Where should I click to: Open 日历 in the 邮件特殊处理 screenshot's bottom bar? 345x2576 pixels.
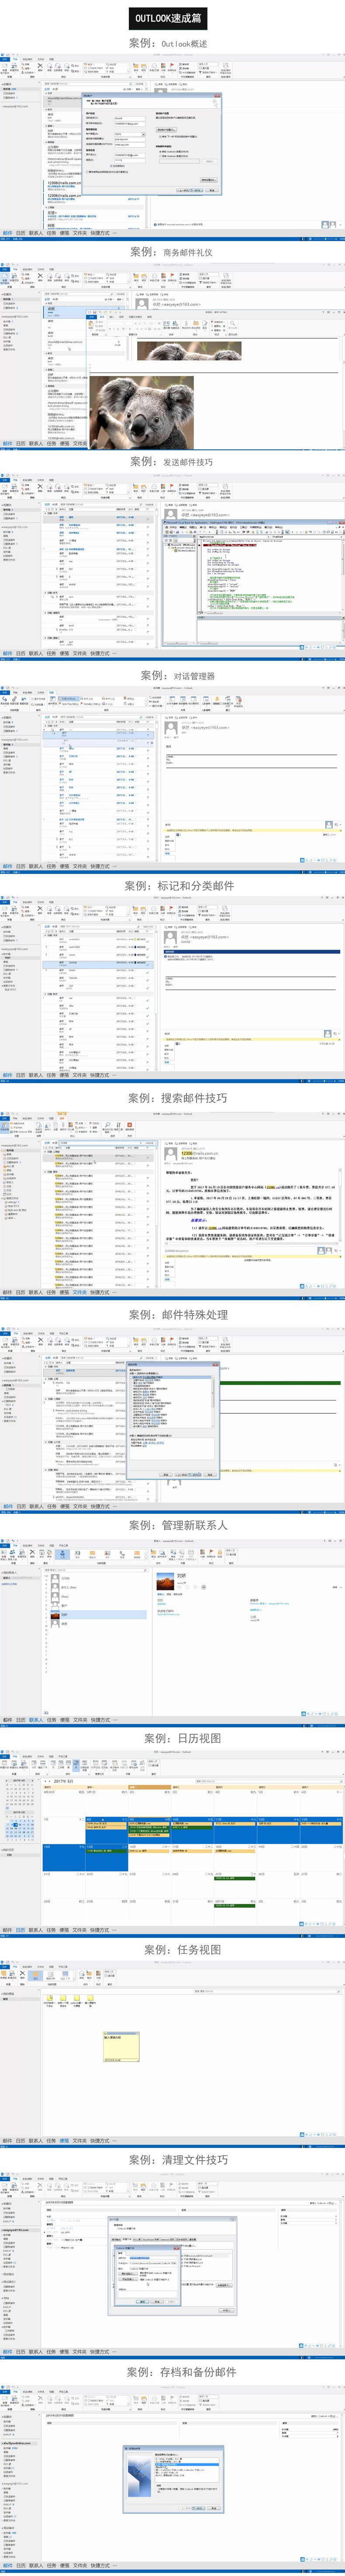[x=21, y=1506]
